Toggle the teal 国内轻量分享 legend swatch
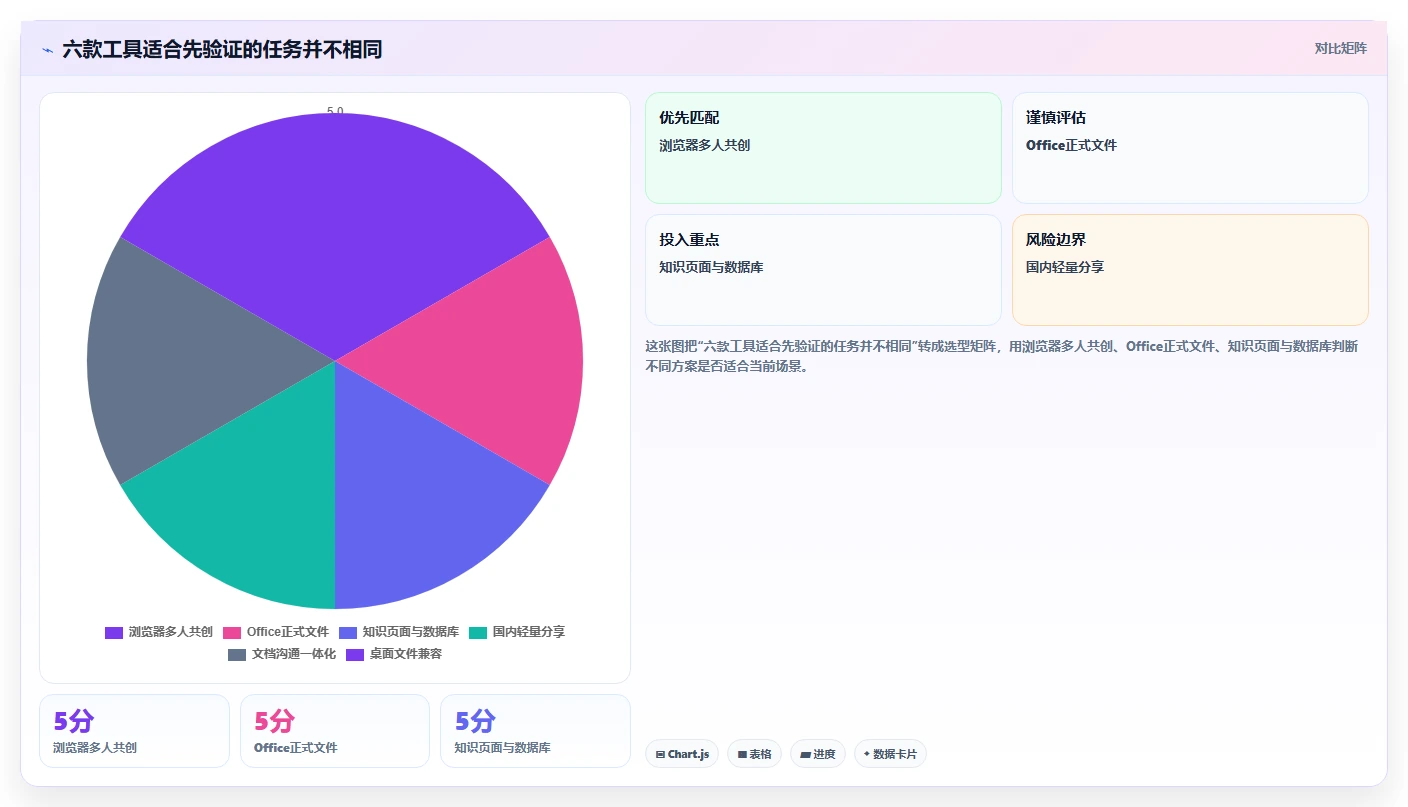The height and width of the screenshot is (807, 1408). pos(478,632)
